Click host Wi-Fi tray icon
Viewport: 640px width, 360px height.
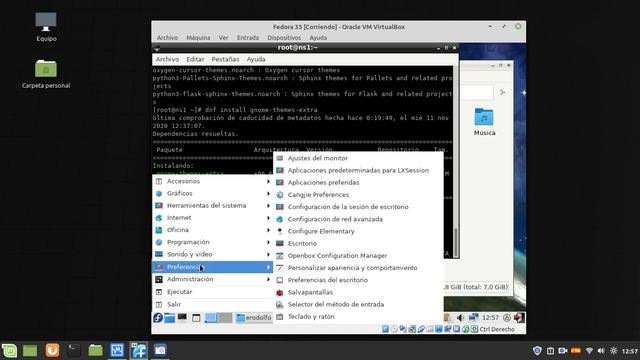tap(589, 351)
